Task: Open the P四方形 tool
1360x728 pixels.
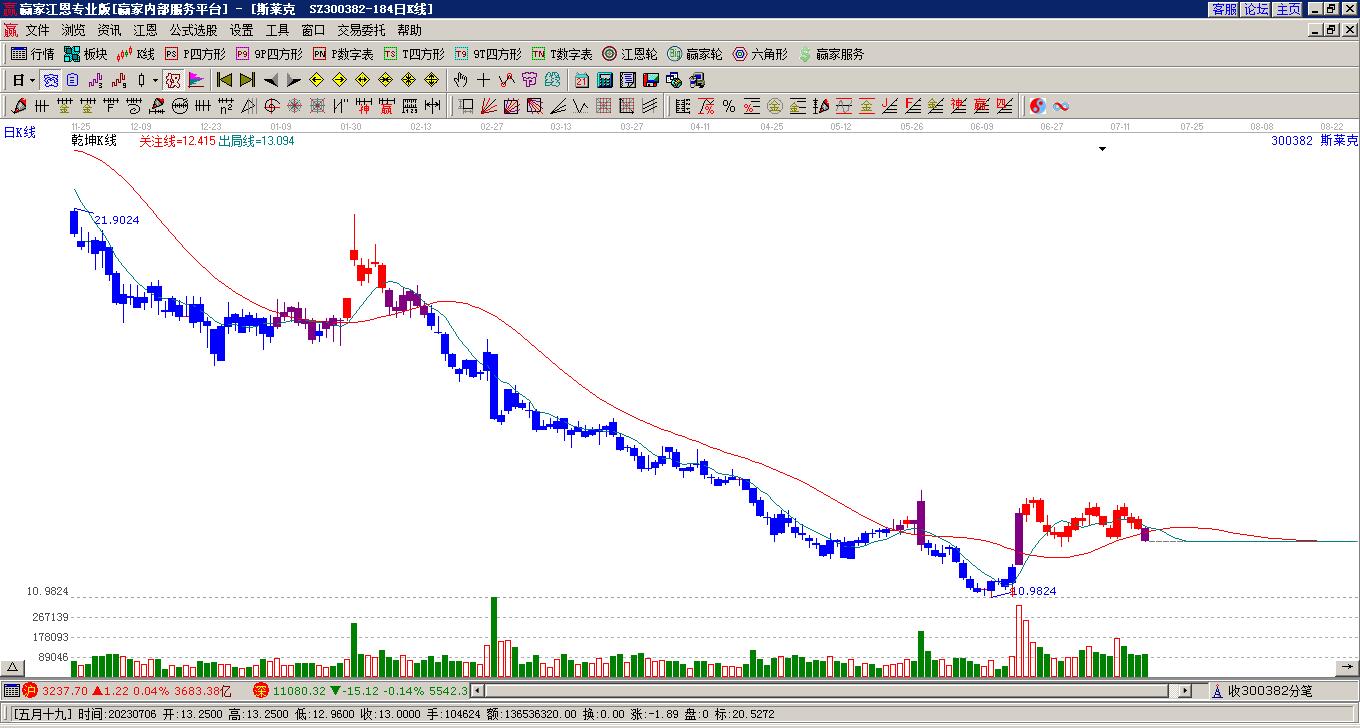Action: coord(195,54)
